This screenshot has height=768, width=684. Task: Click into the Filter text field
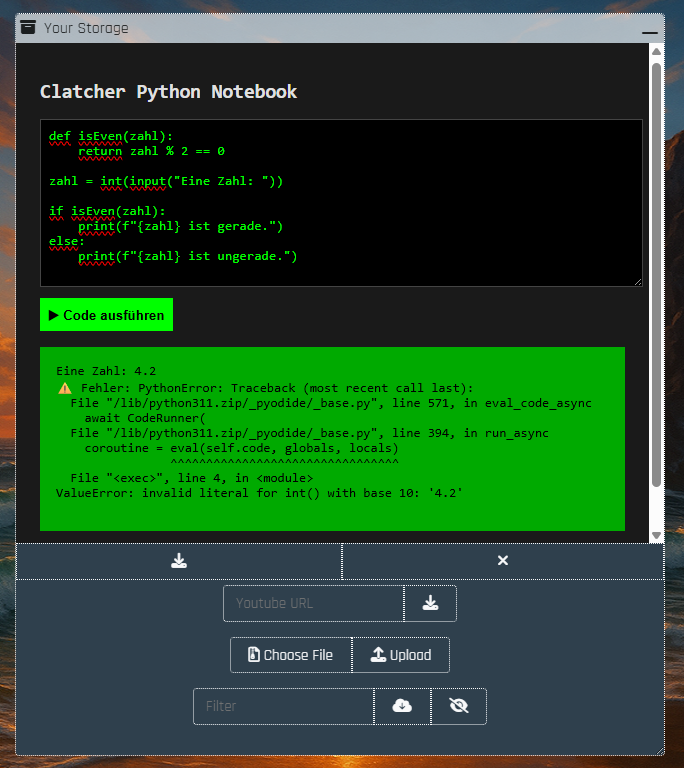click(284, 706)
